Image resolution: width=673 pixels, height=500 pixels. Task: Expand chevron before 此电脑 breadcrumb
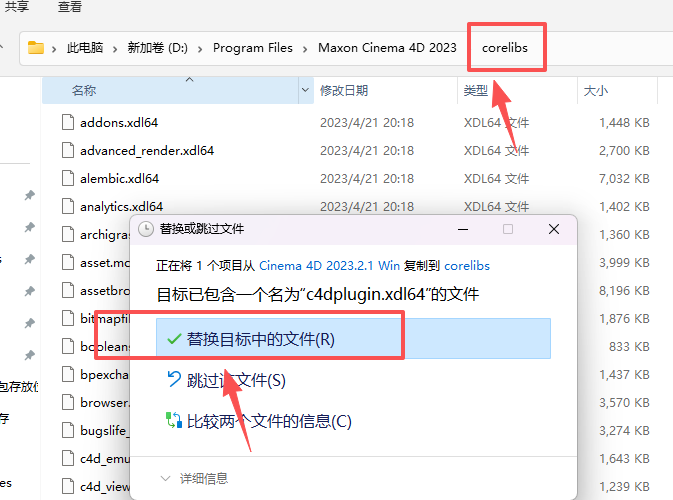(x=54, y=49)
